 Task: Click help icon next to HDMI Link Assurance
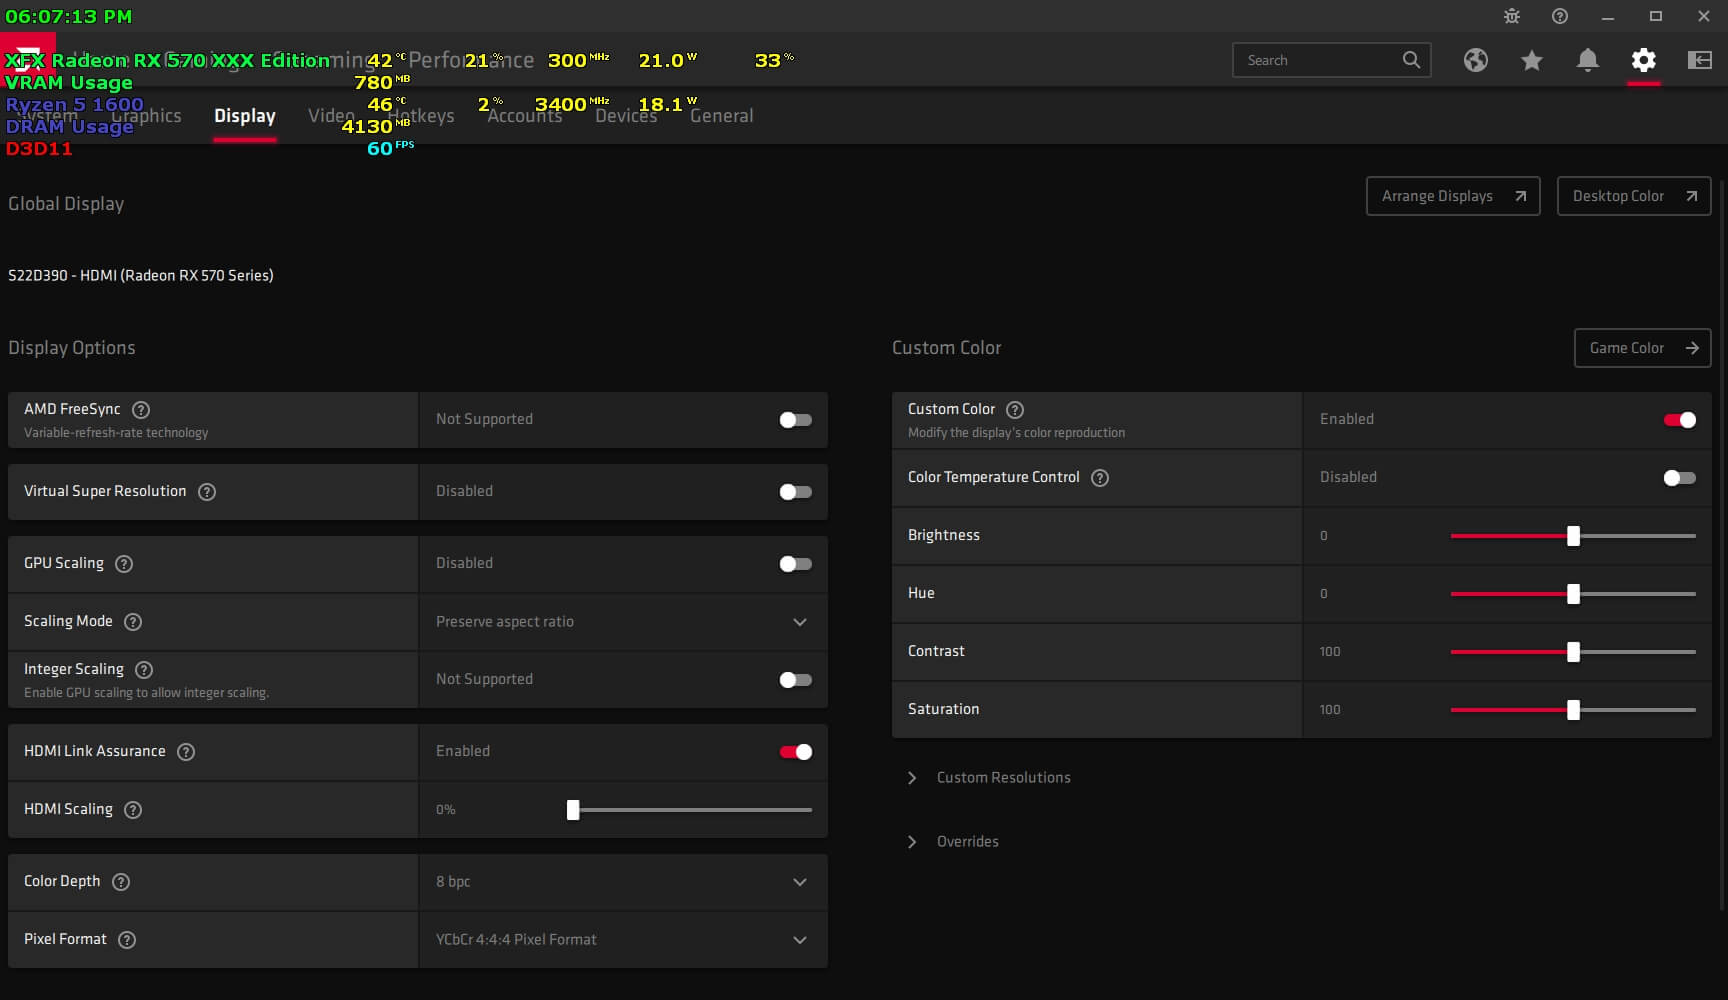(x=186, y=752)
